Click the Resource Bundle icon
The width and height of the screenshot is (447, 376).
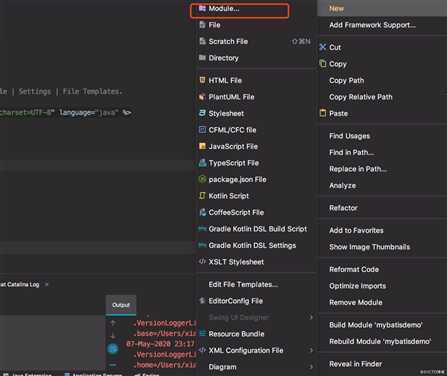click(202, 333)
